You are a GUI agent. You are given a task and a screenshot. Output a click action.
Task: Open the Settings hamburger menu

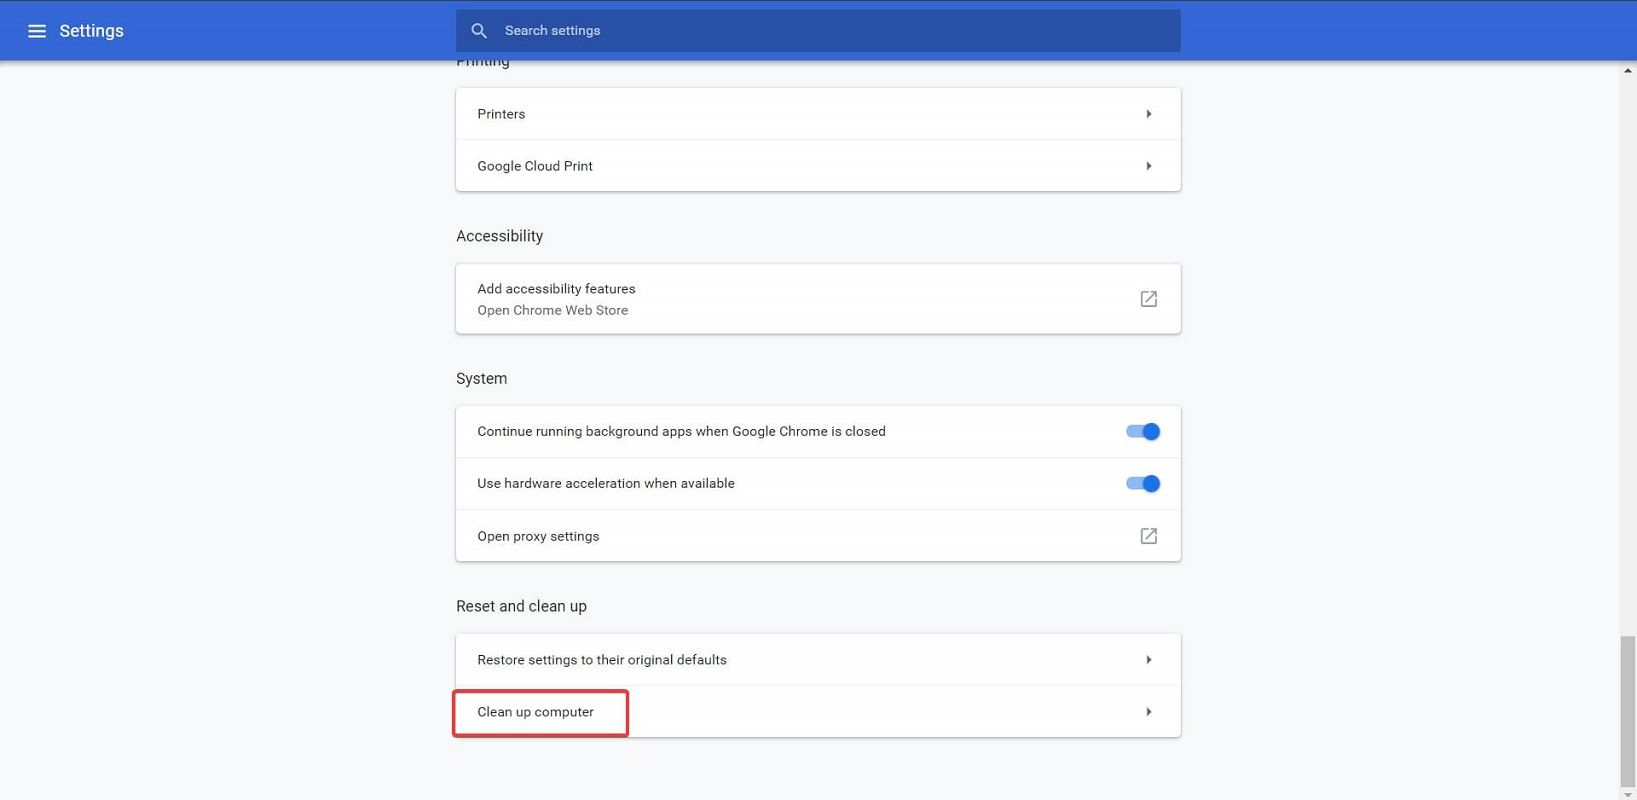click(x=37, y=31)
